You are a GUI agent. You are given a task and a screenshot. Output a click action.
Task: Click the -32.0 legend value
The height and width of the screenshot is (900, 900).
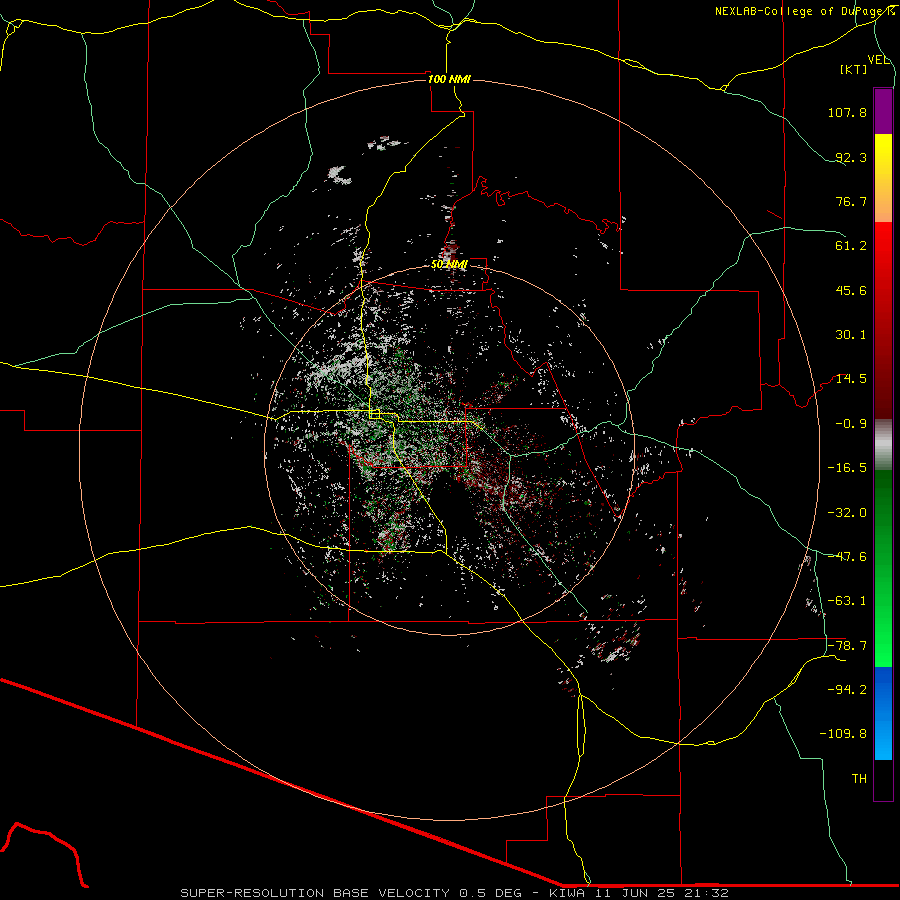click(847, 513)
